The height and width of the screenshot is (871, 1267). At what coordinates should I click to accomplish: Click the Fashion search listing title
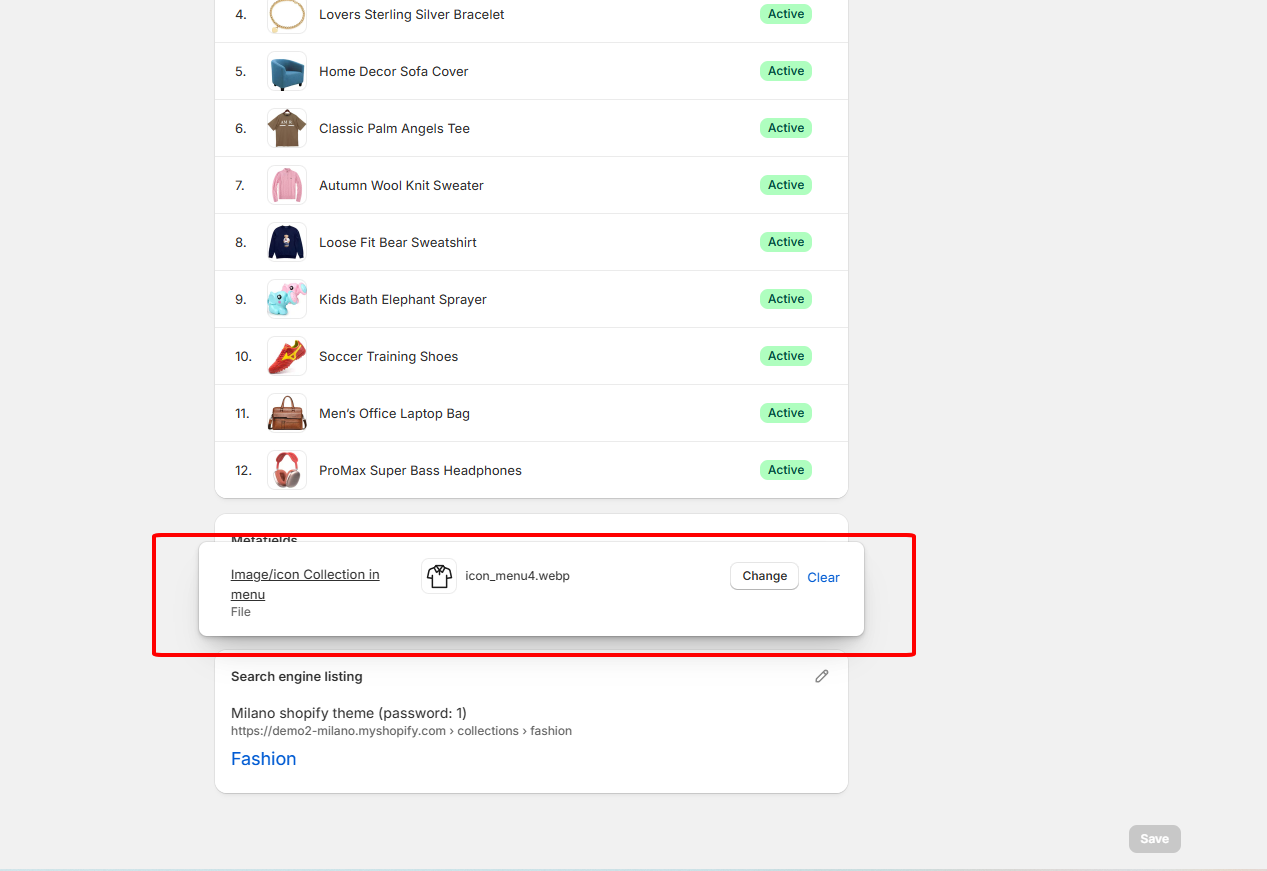pos(264,759)
